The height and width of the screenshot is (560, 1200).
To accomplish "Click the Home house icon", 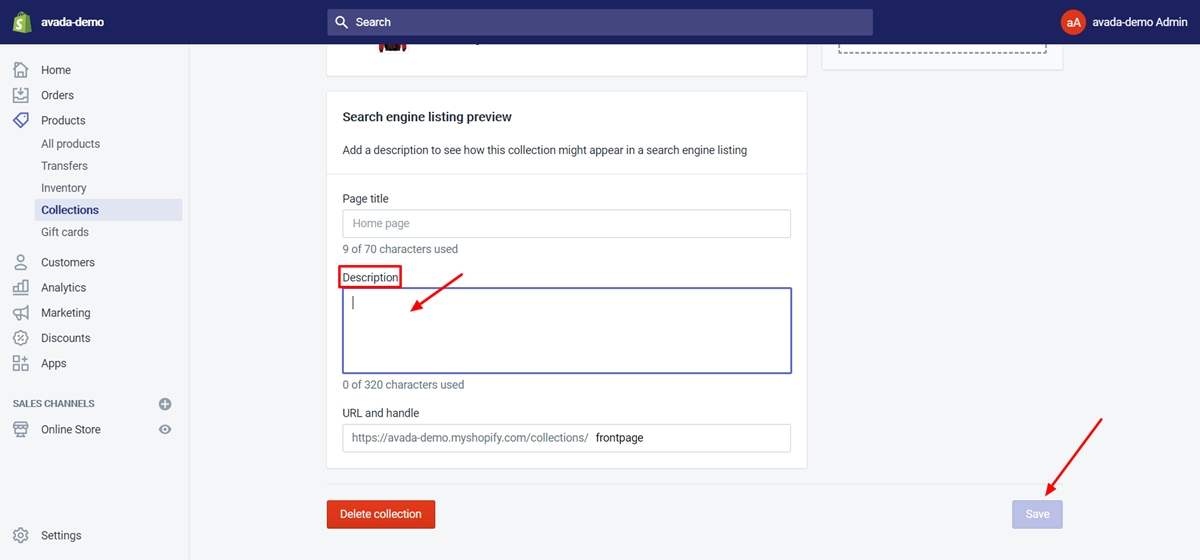I will (x=21, y=70).
